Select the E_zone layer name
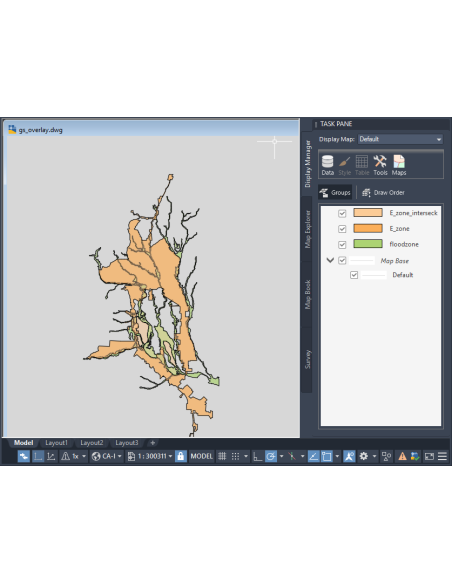The width and height of the screenshot is (452, 584). (x=399, y=229)
